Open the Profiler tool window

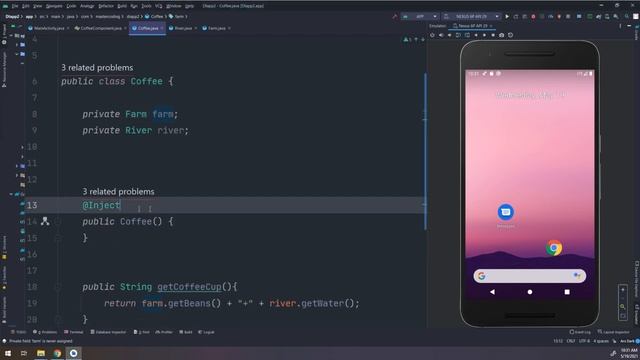coord(164,332)
